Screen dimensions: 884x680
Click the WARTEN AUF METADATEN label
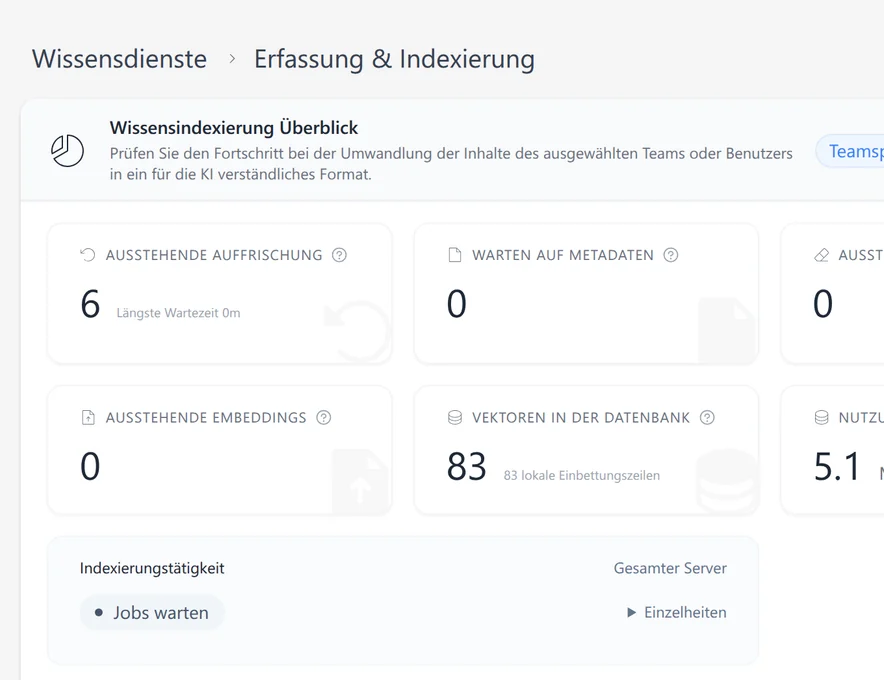pos(563,255)
